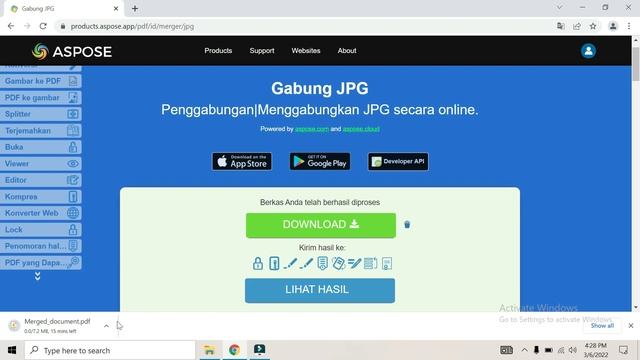The width and height of the screenshot is (640, 360).
Task: Click the Google Play badge
Action: pyautogui.click(x=320, y=162)
